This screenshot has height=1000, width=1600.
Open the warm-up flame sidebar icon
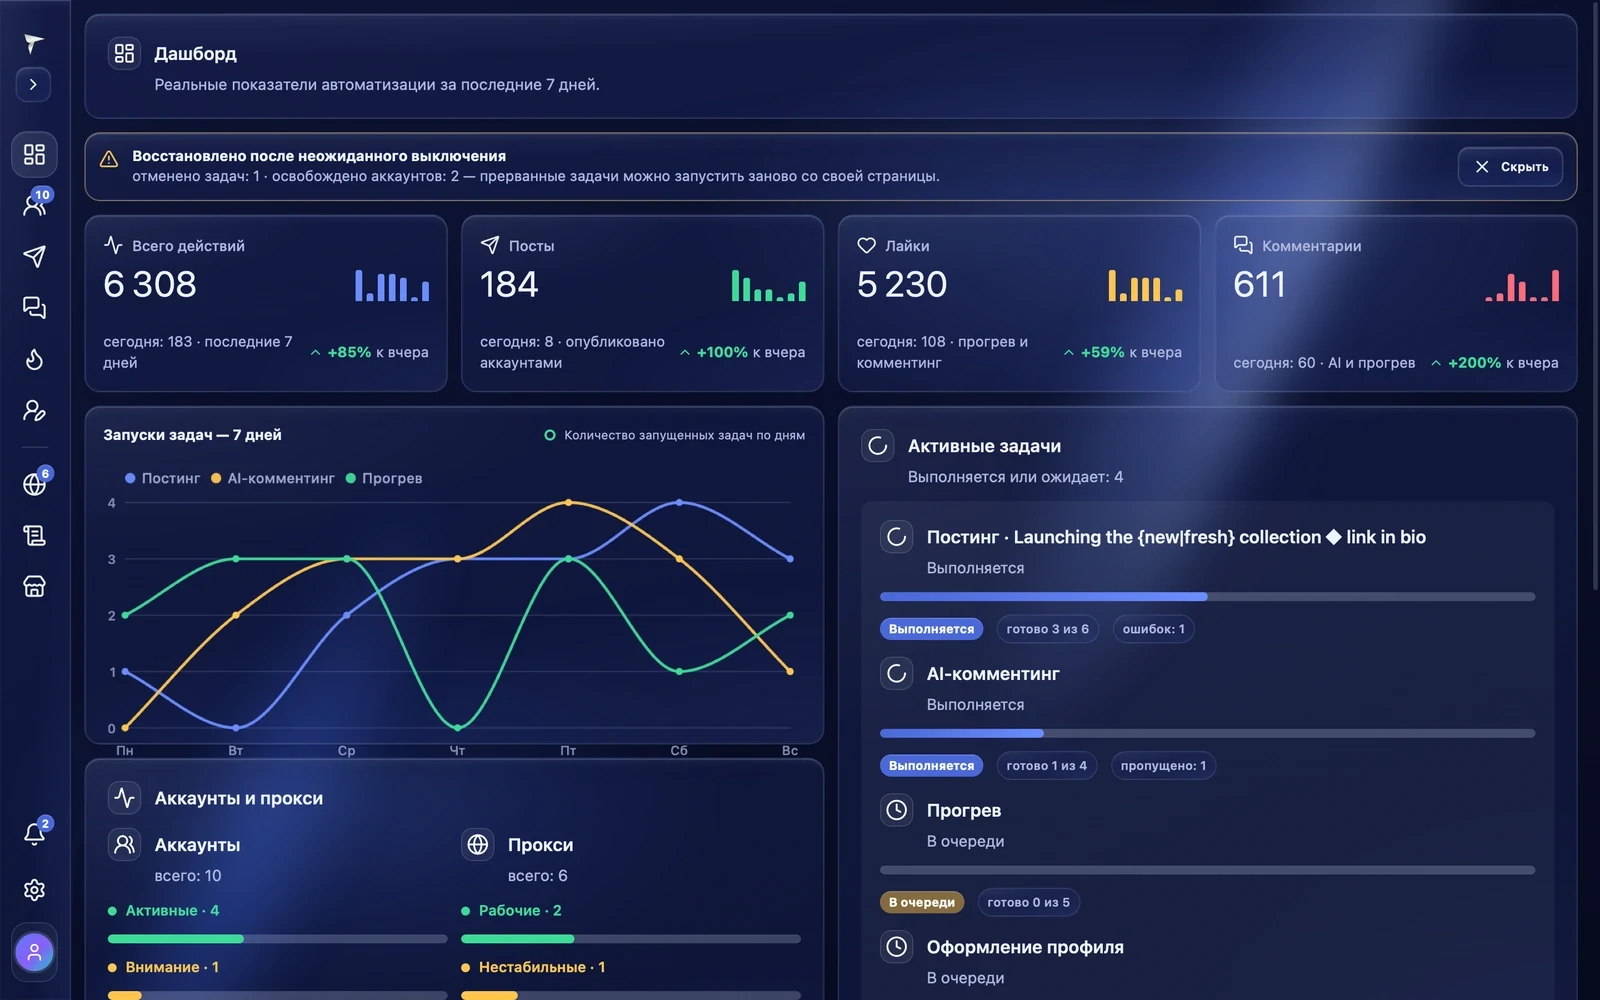click(34, 360)
